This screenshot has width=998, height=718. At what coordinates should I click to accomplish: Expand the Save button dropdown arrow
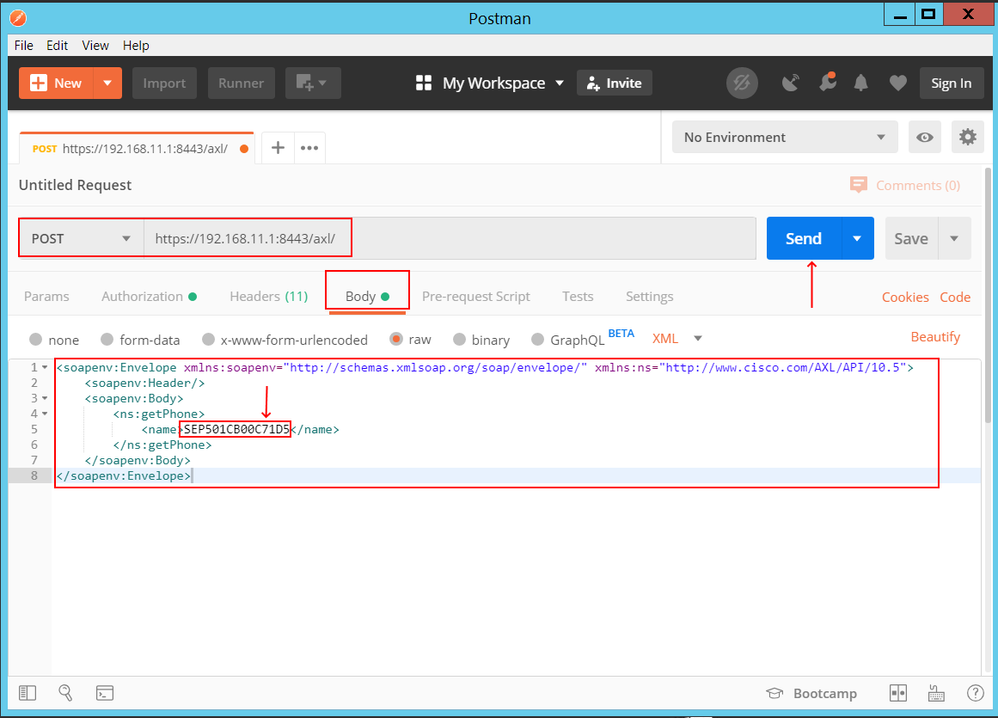pyautogui.click(x=954, y=238)
